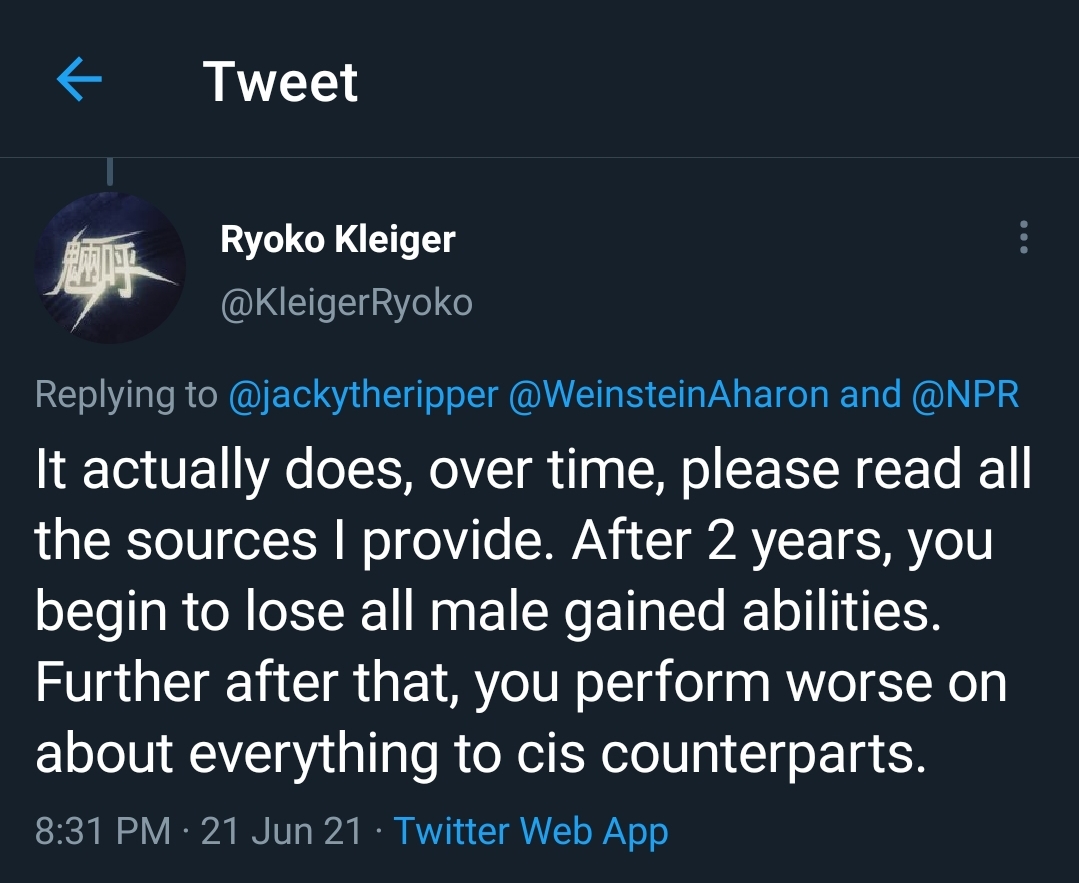
Task: Click the display name Ryoko Kleiger
Action: click(337, 240)
